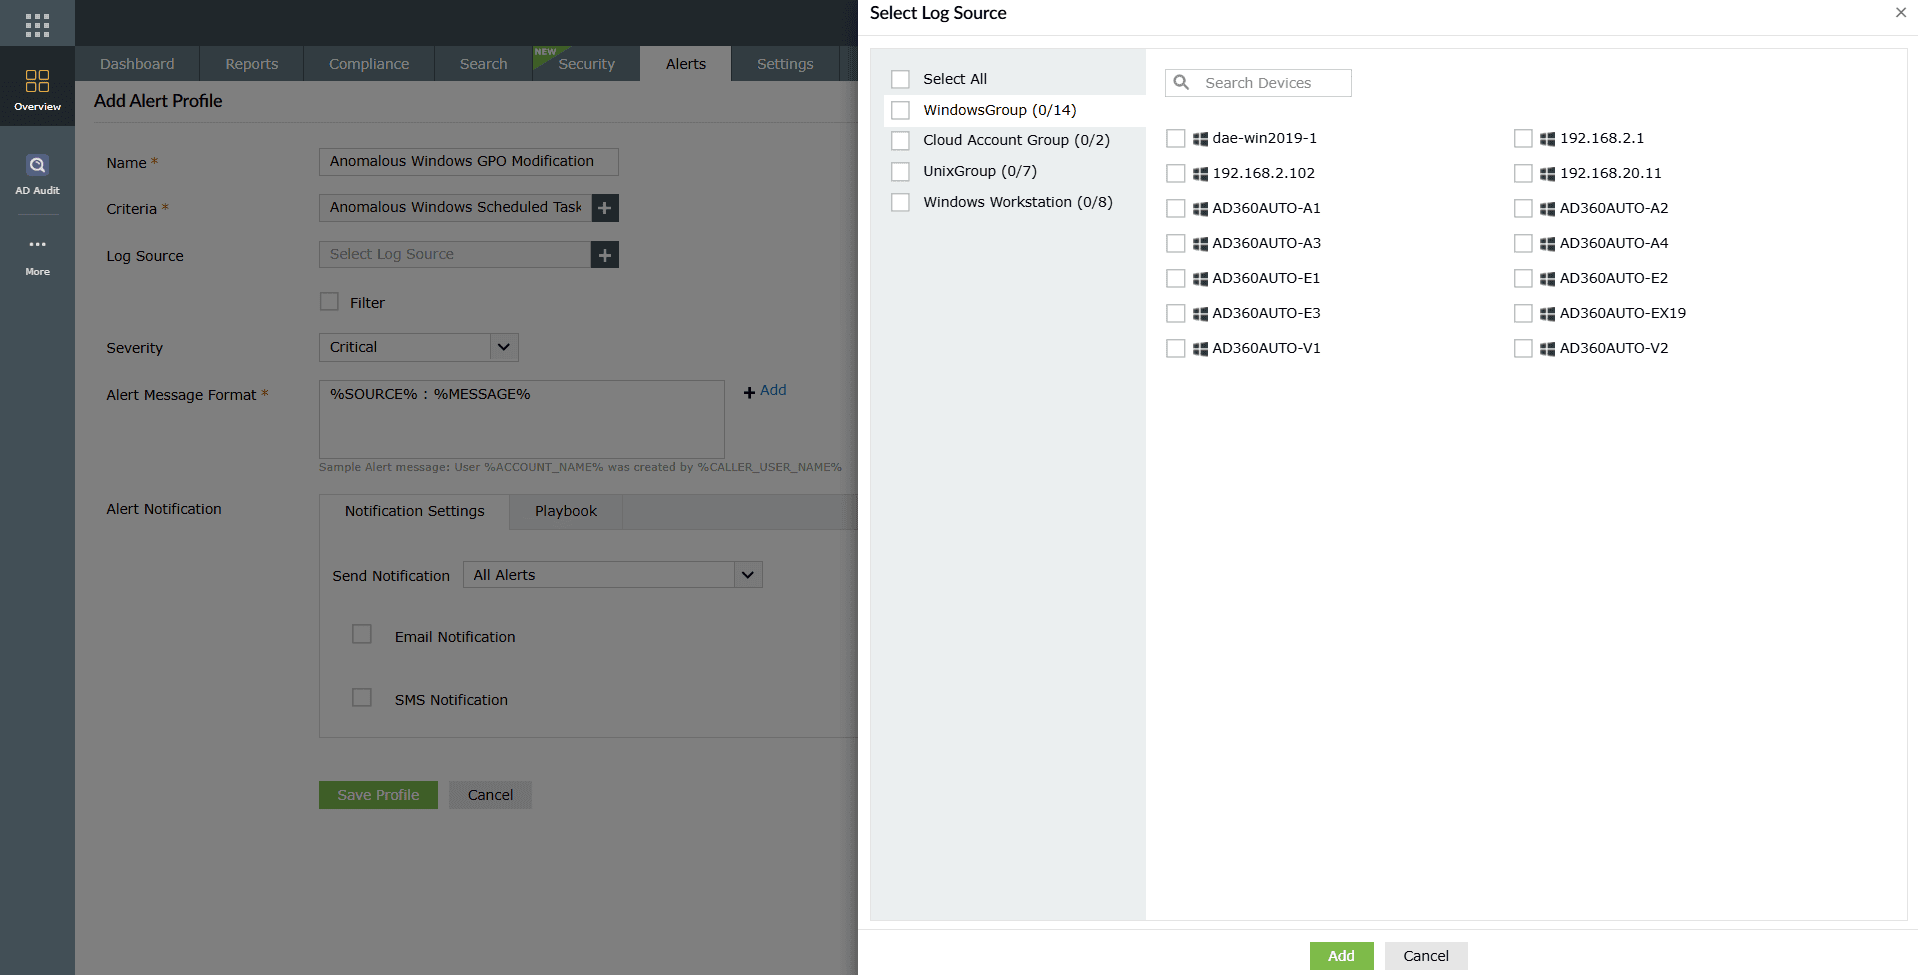Click the Windows icon beside dae-win2019-1
Screen dimensions: 1918x975
pos(1200,138)
